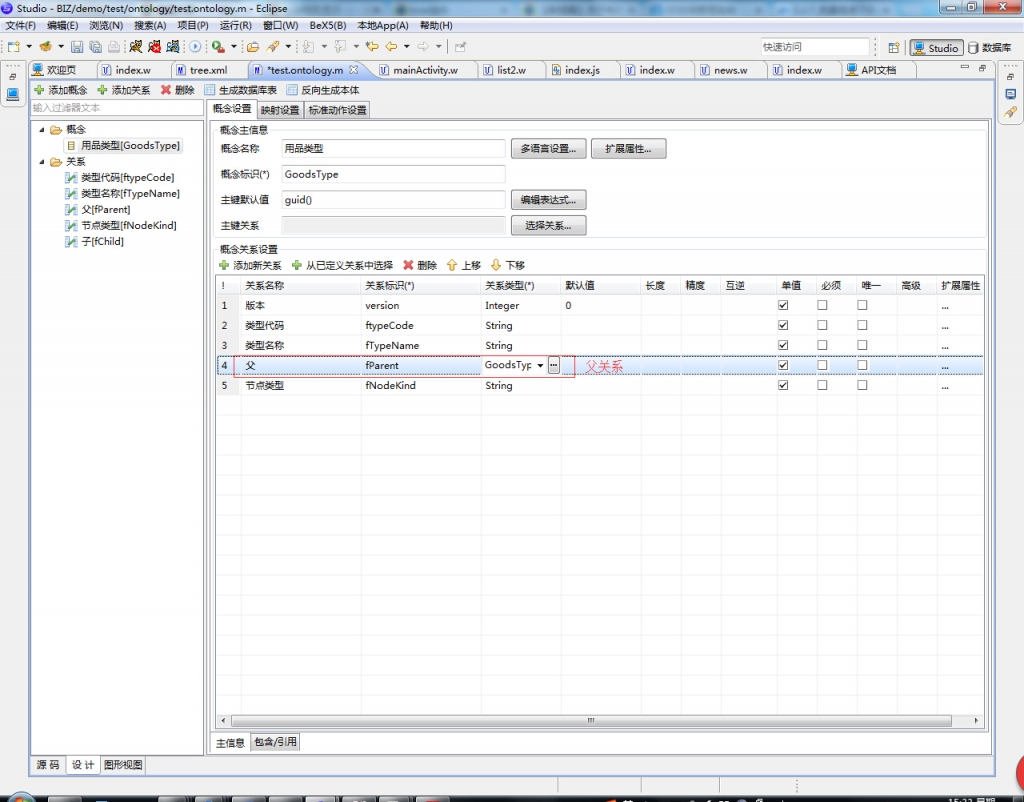Click the 编辑表达式... button

pyautogui.click(x=548, y=200)
